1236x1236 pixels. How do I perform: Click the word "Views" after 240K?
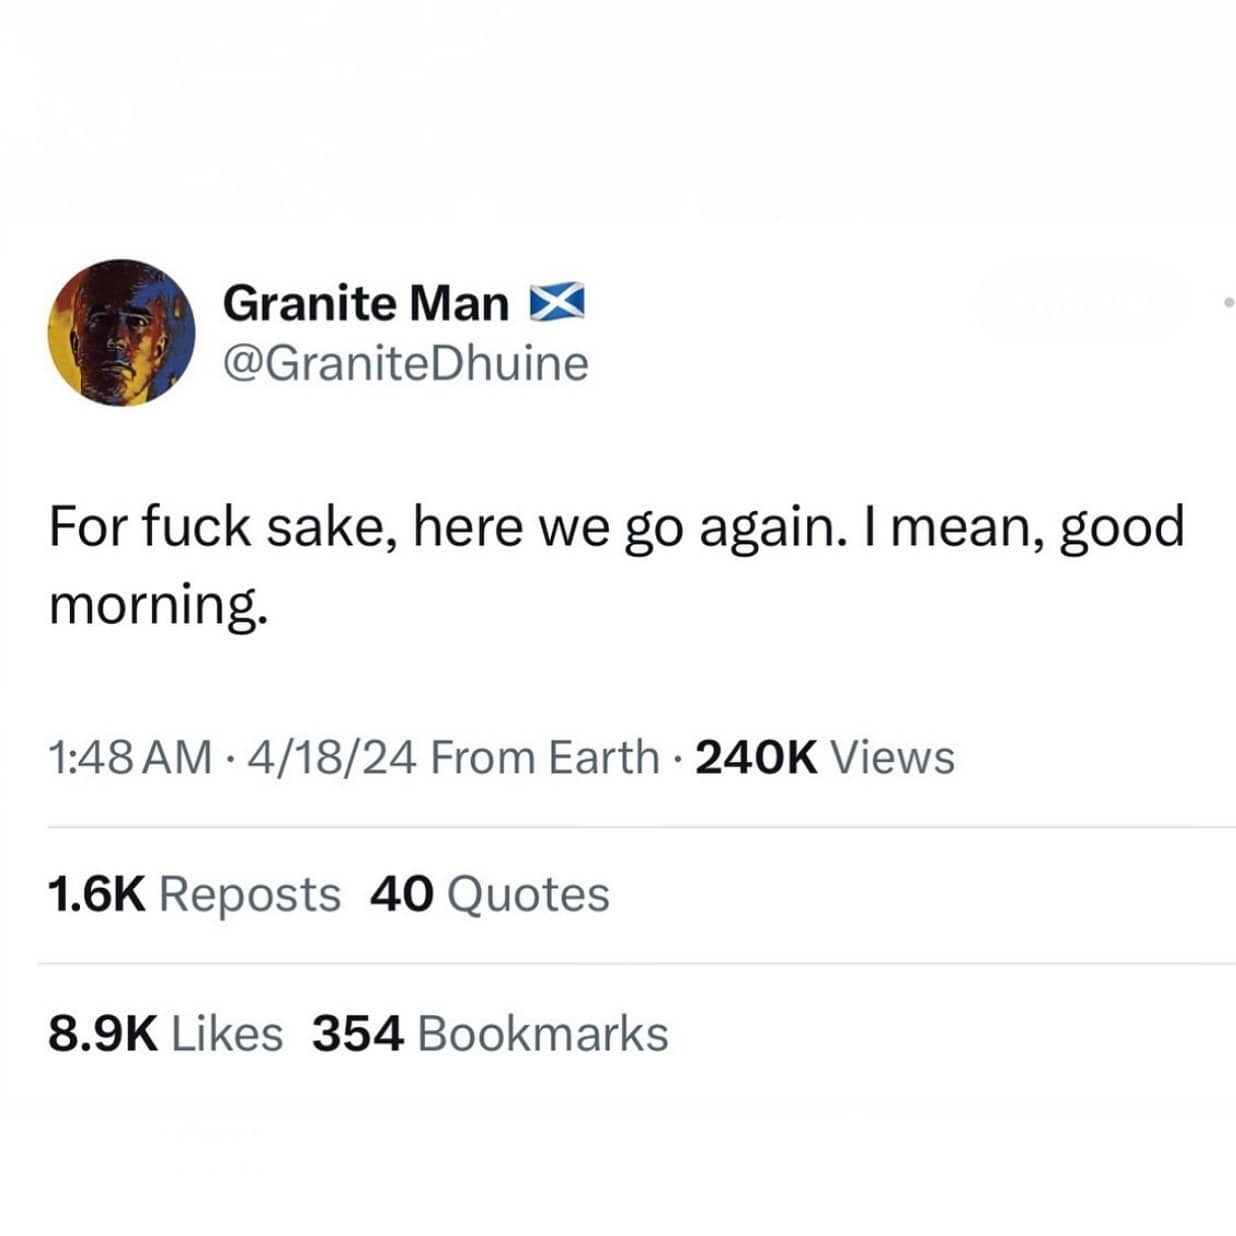(x=892, y=757)
